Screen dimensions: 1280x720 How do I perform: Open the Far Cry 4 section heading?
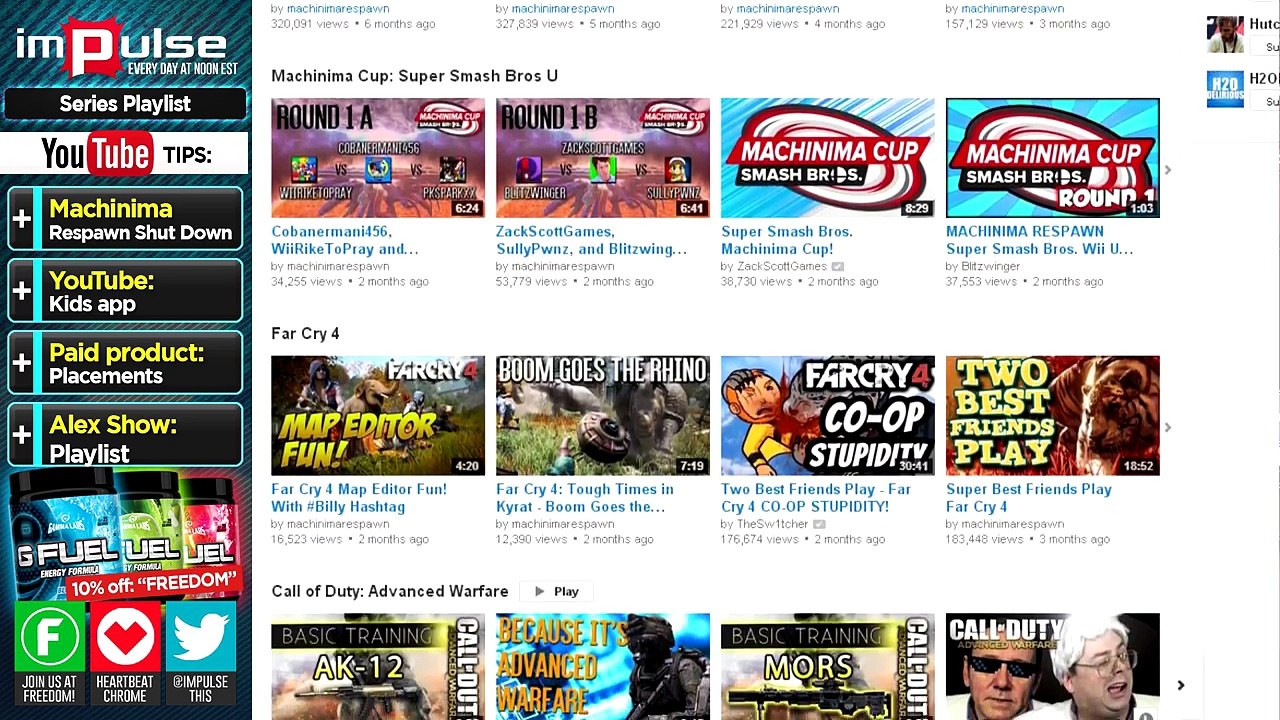pyautogui.click(x=305, y=334)
